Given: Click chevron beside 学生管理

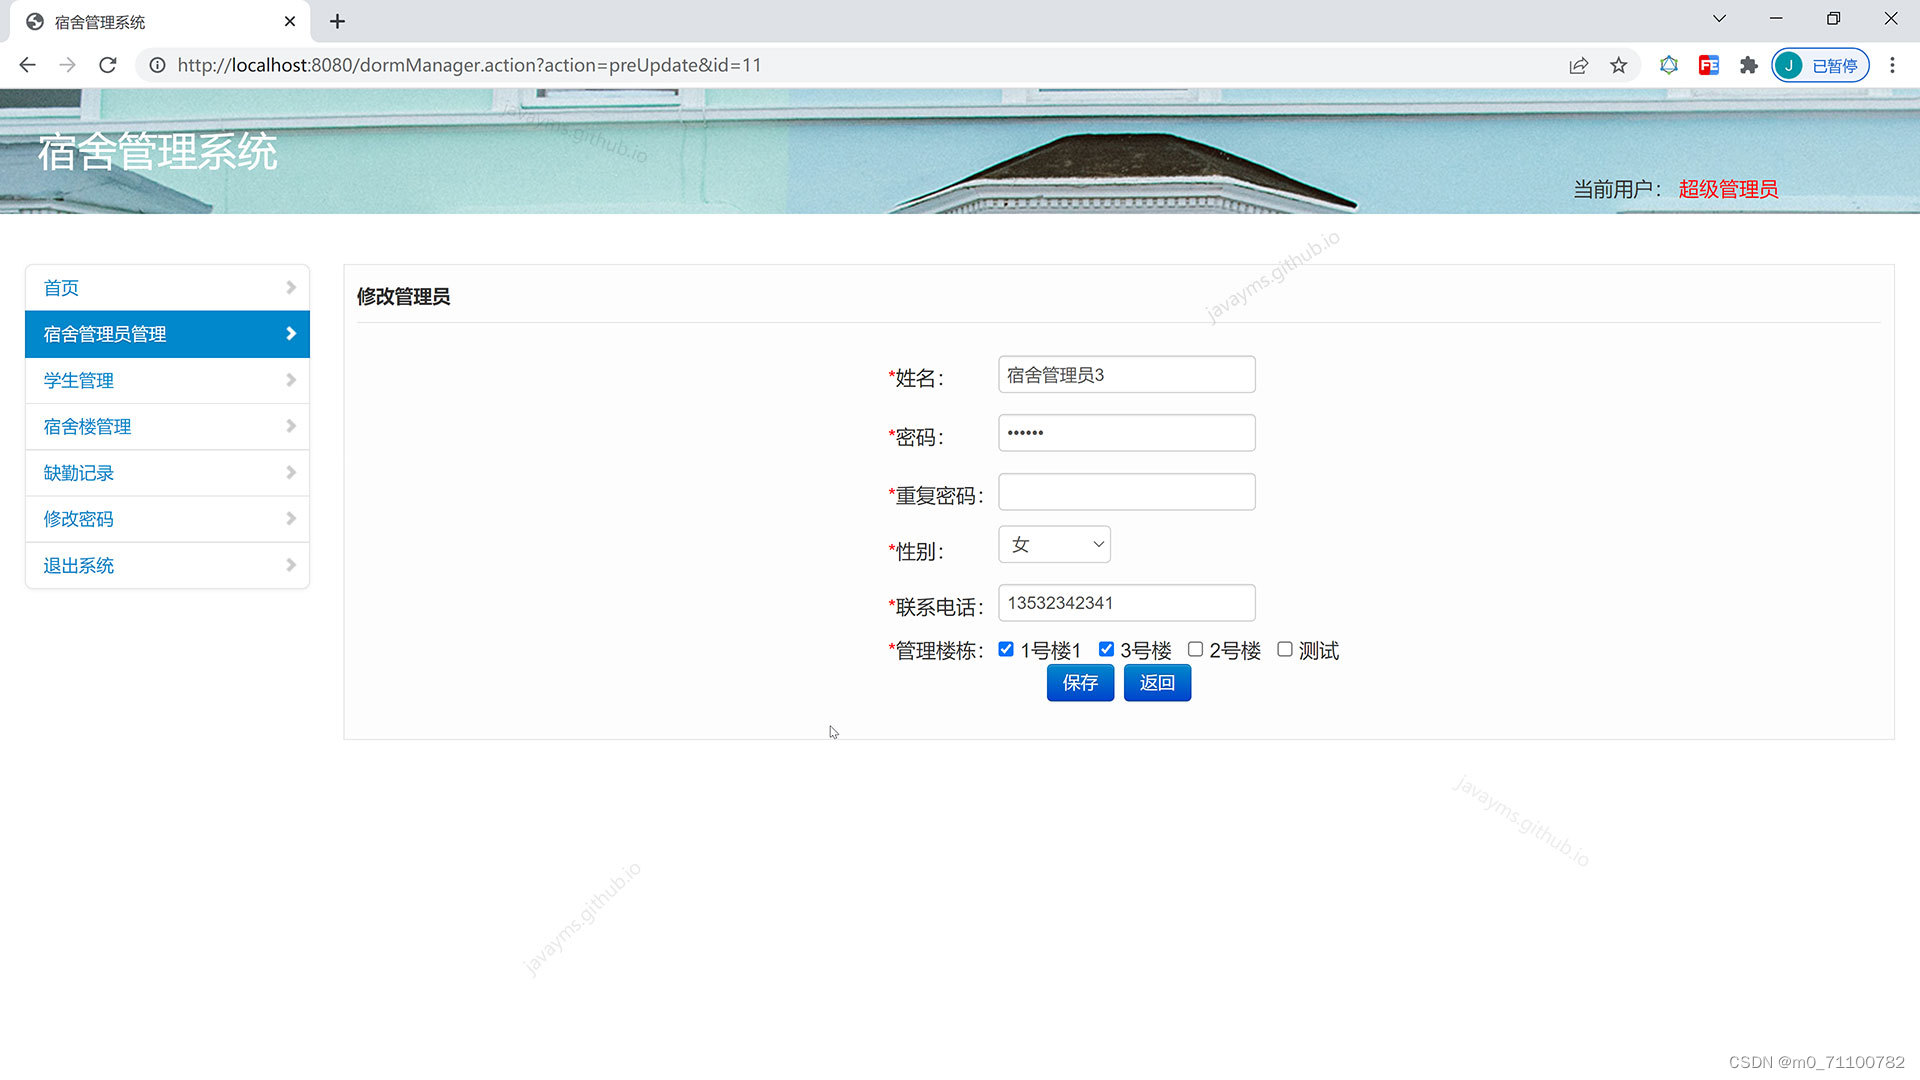Looking at the screenshot, I should [291, 380].
